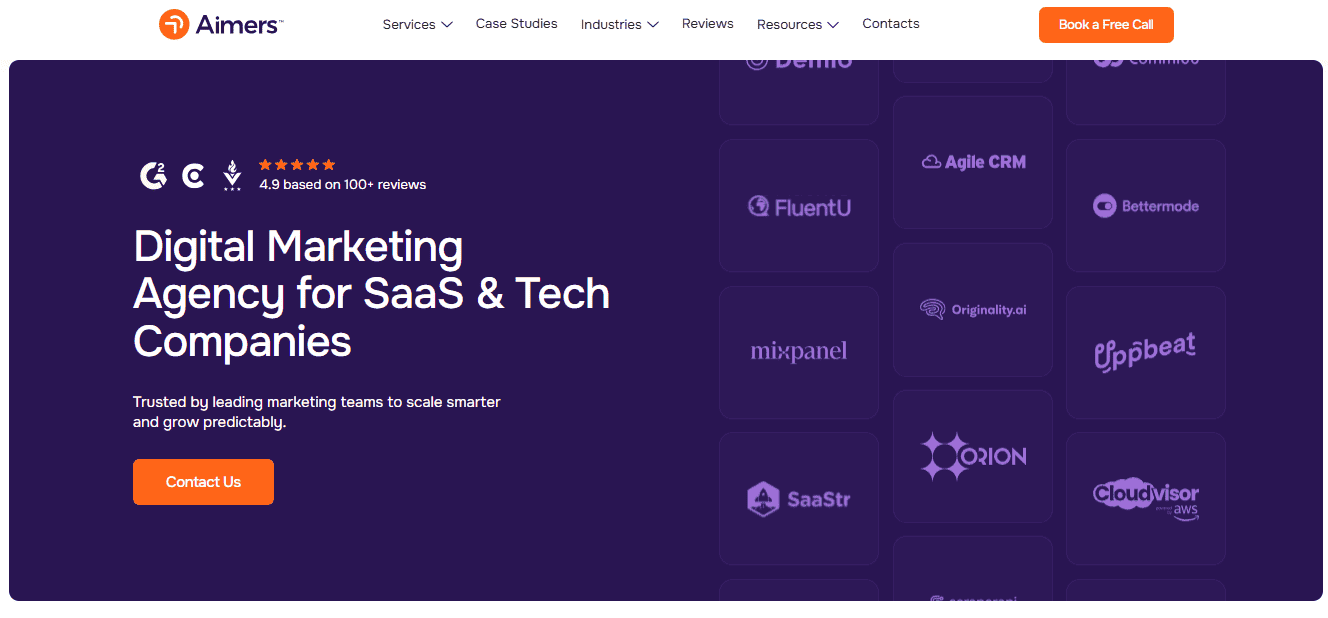Image resolution: width=1328 pixels, height=618 pixels.
Task: Select the Bettermode logo card
Action: pyautogui.click(x=1146, y=206)
